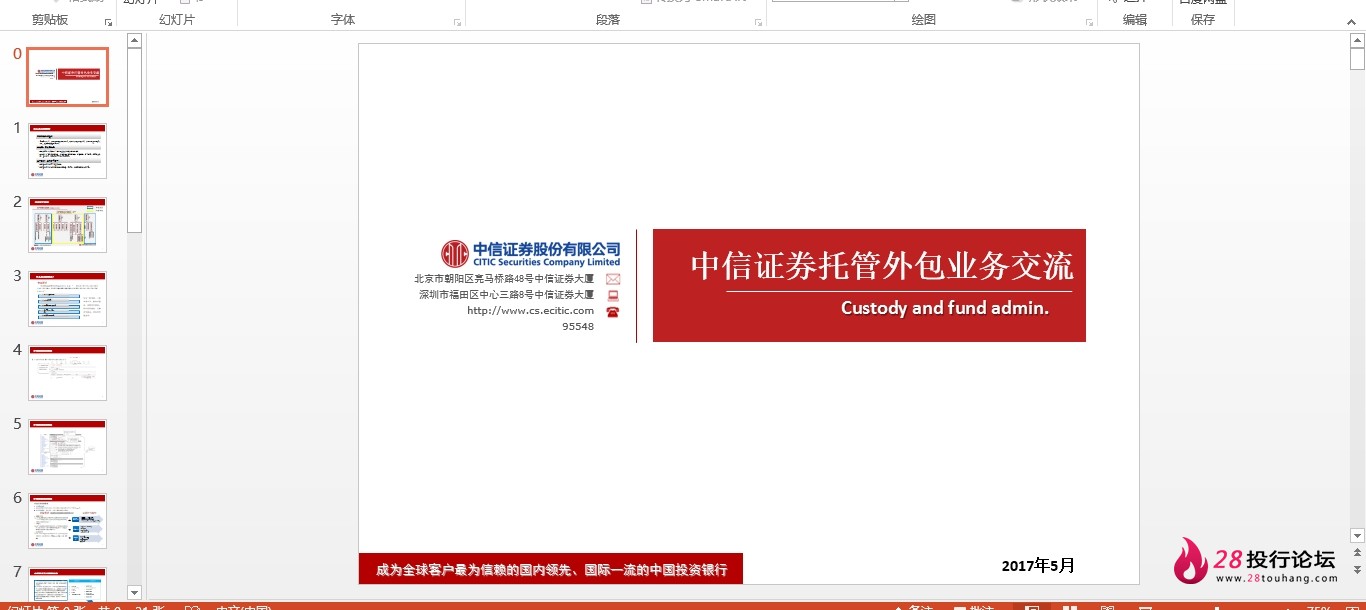The height and width of the screenshot is (610, 1366).
Task: Click thumbnail panel scroll-down arrow
Action: [x=135, y=593]
